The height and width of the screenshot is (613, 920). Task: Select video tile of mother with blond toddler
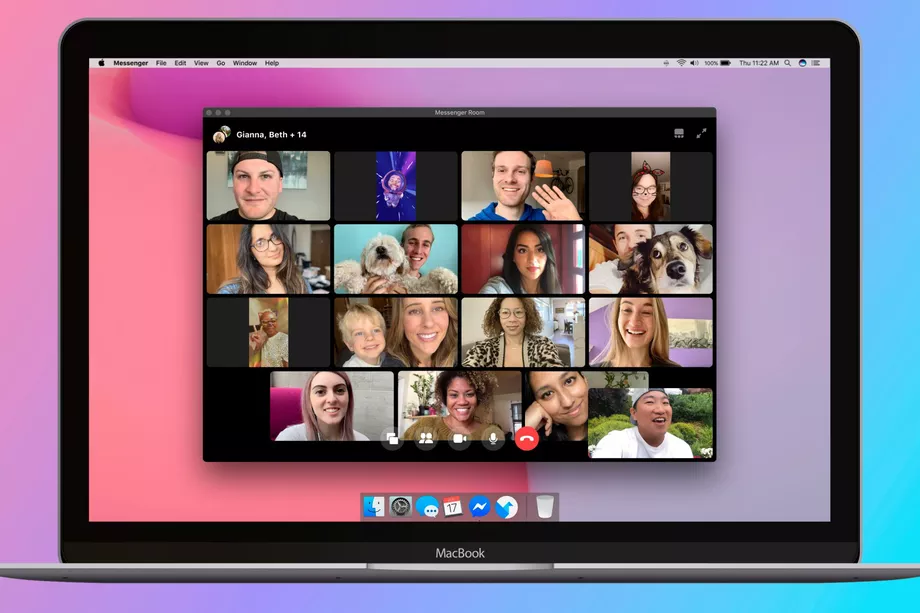395,332
